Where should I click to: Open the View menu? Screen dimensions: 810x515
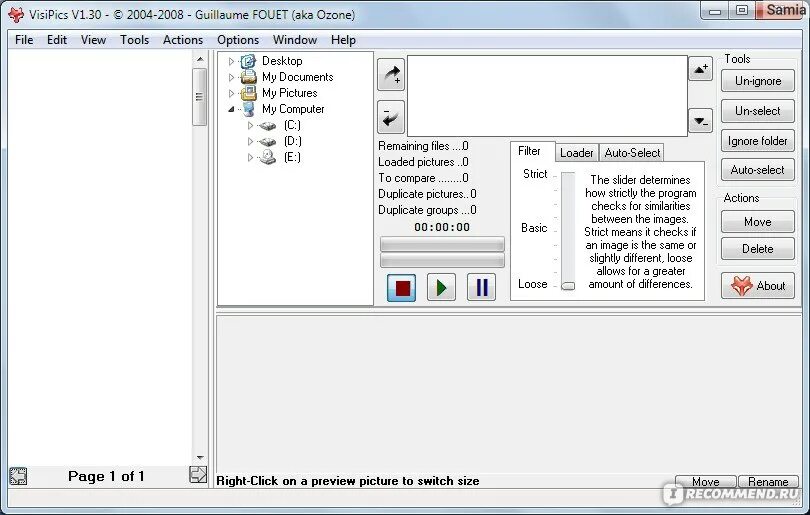[94, 40]
